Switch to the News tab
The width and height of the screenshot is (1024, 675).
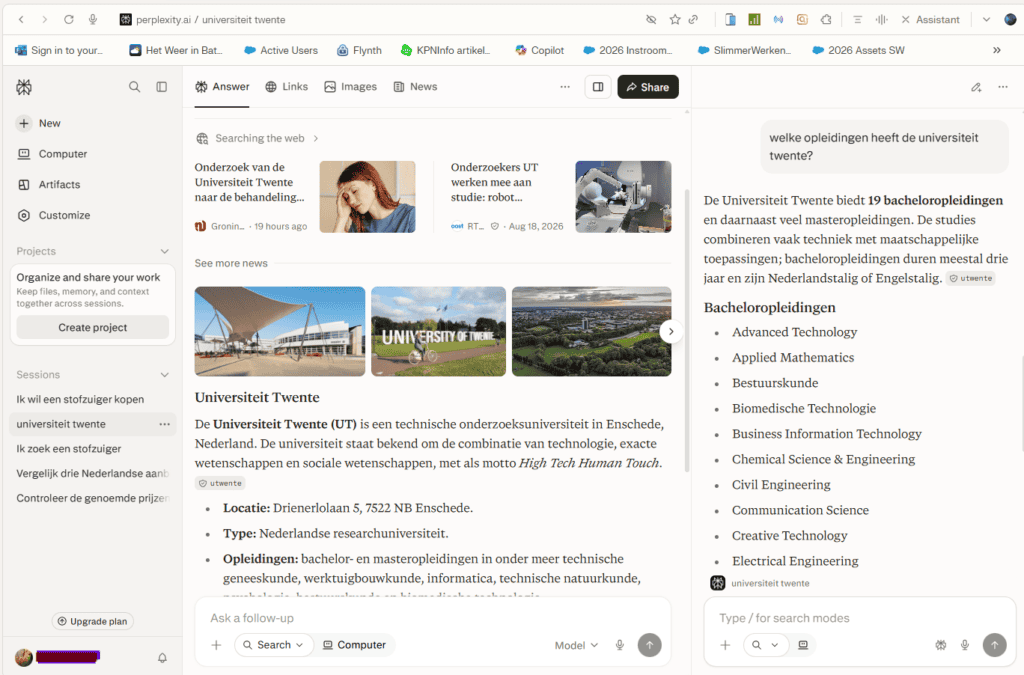pos(415,87)
